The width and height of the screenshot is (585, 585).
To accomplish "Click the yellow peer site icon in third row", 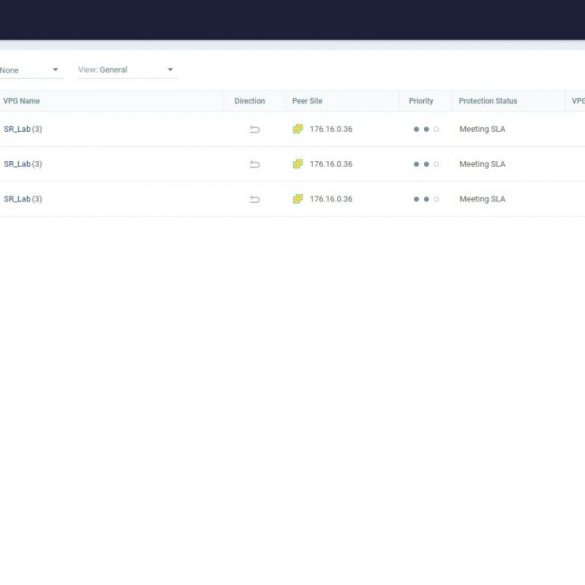I will point(298,199).
